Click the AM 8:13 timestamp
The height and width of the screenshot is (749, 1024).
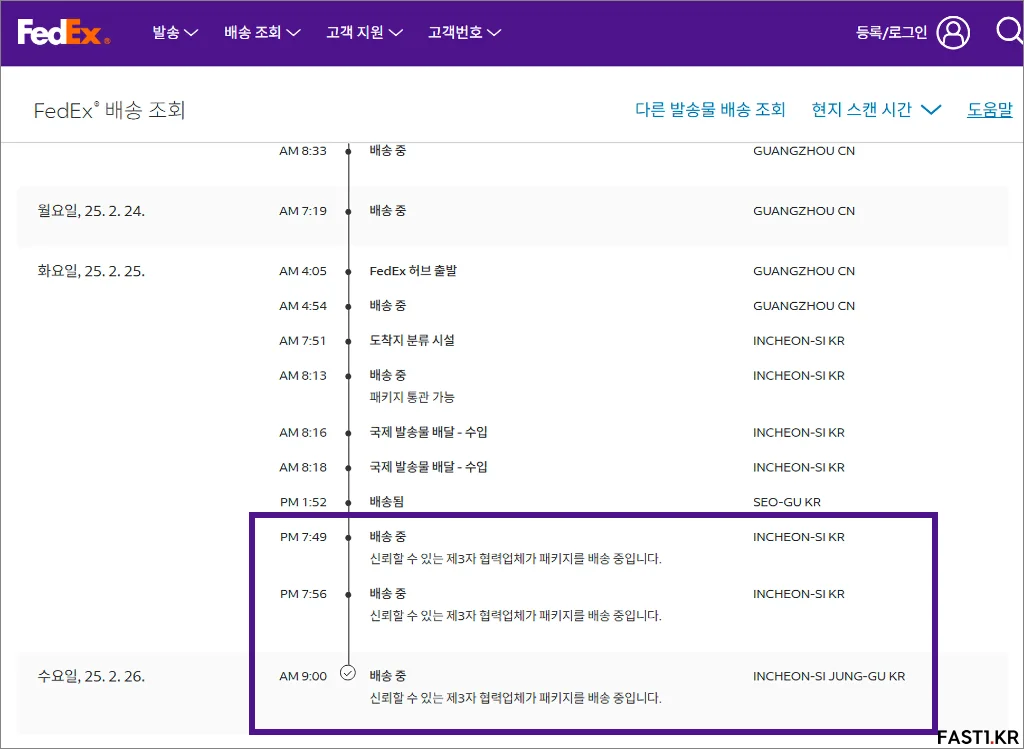303,375
